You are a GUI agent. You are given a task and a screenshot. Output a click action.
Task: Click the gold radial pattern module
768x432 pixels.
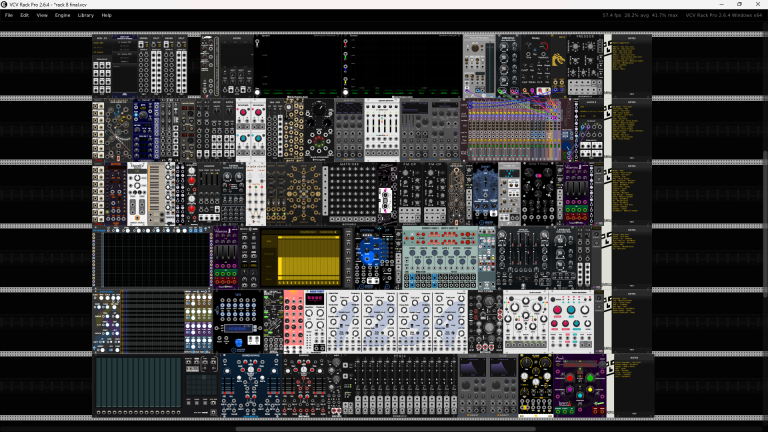304,193
